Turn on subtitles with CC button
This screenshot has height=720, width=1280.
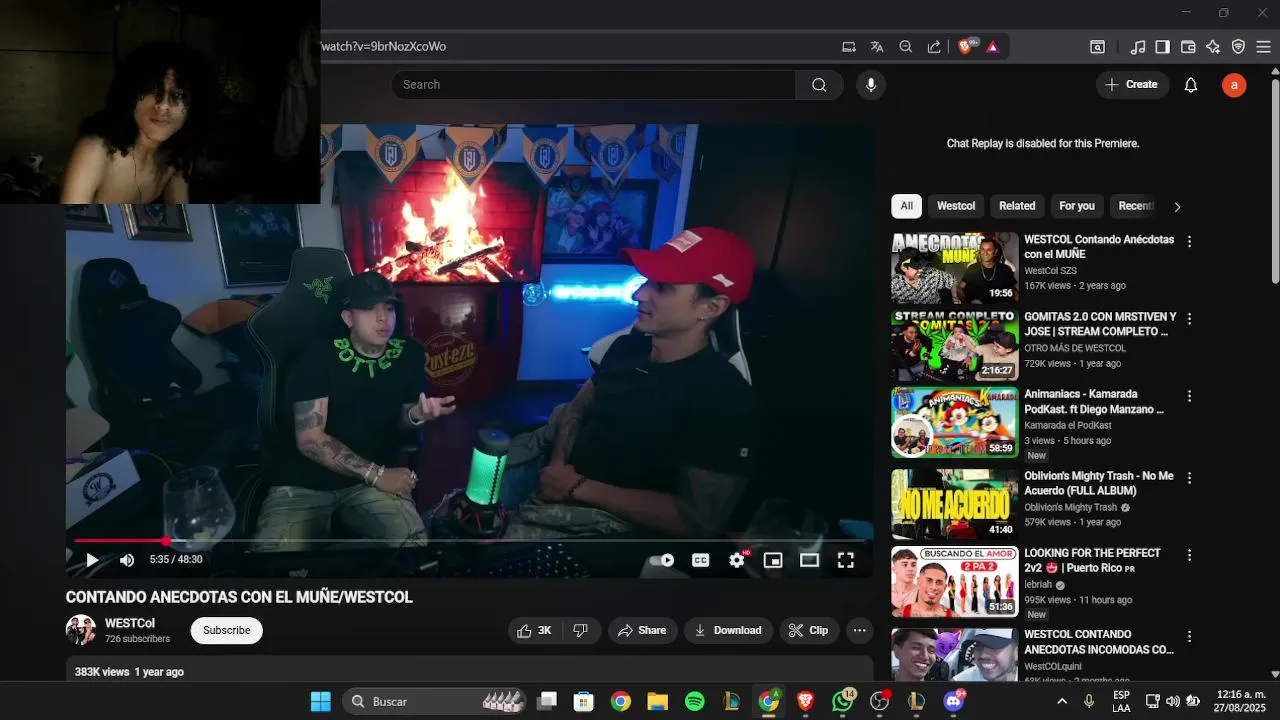(x=701, y=560)
